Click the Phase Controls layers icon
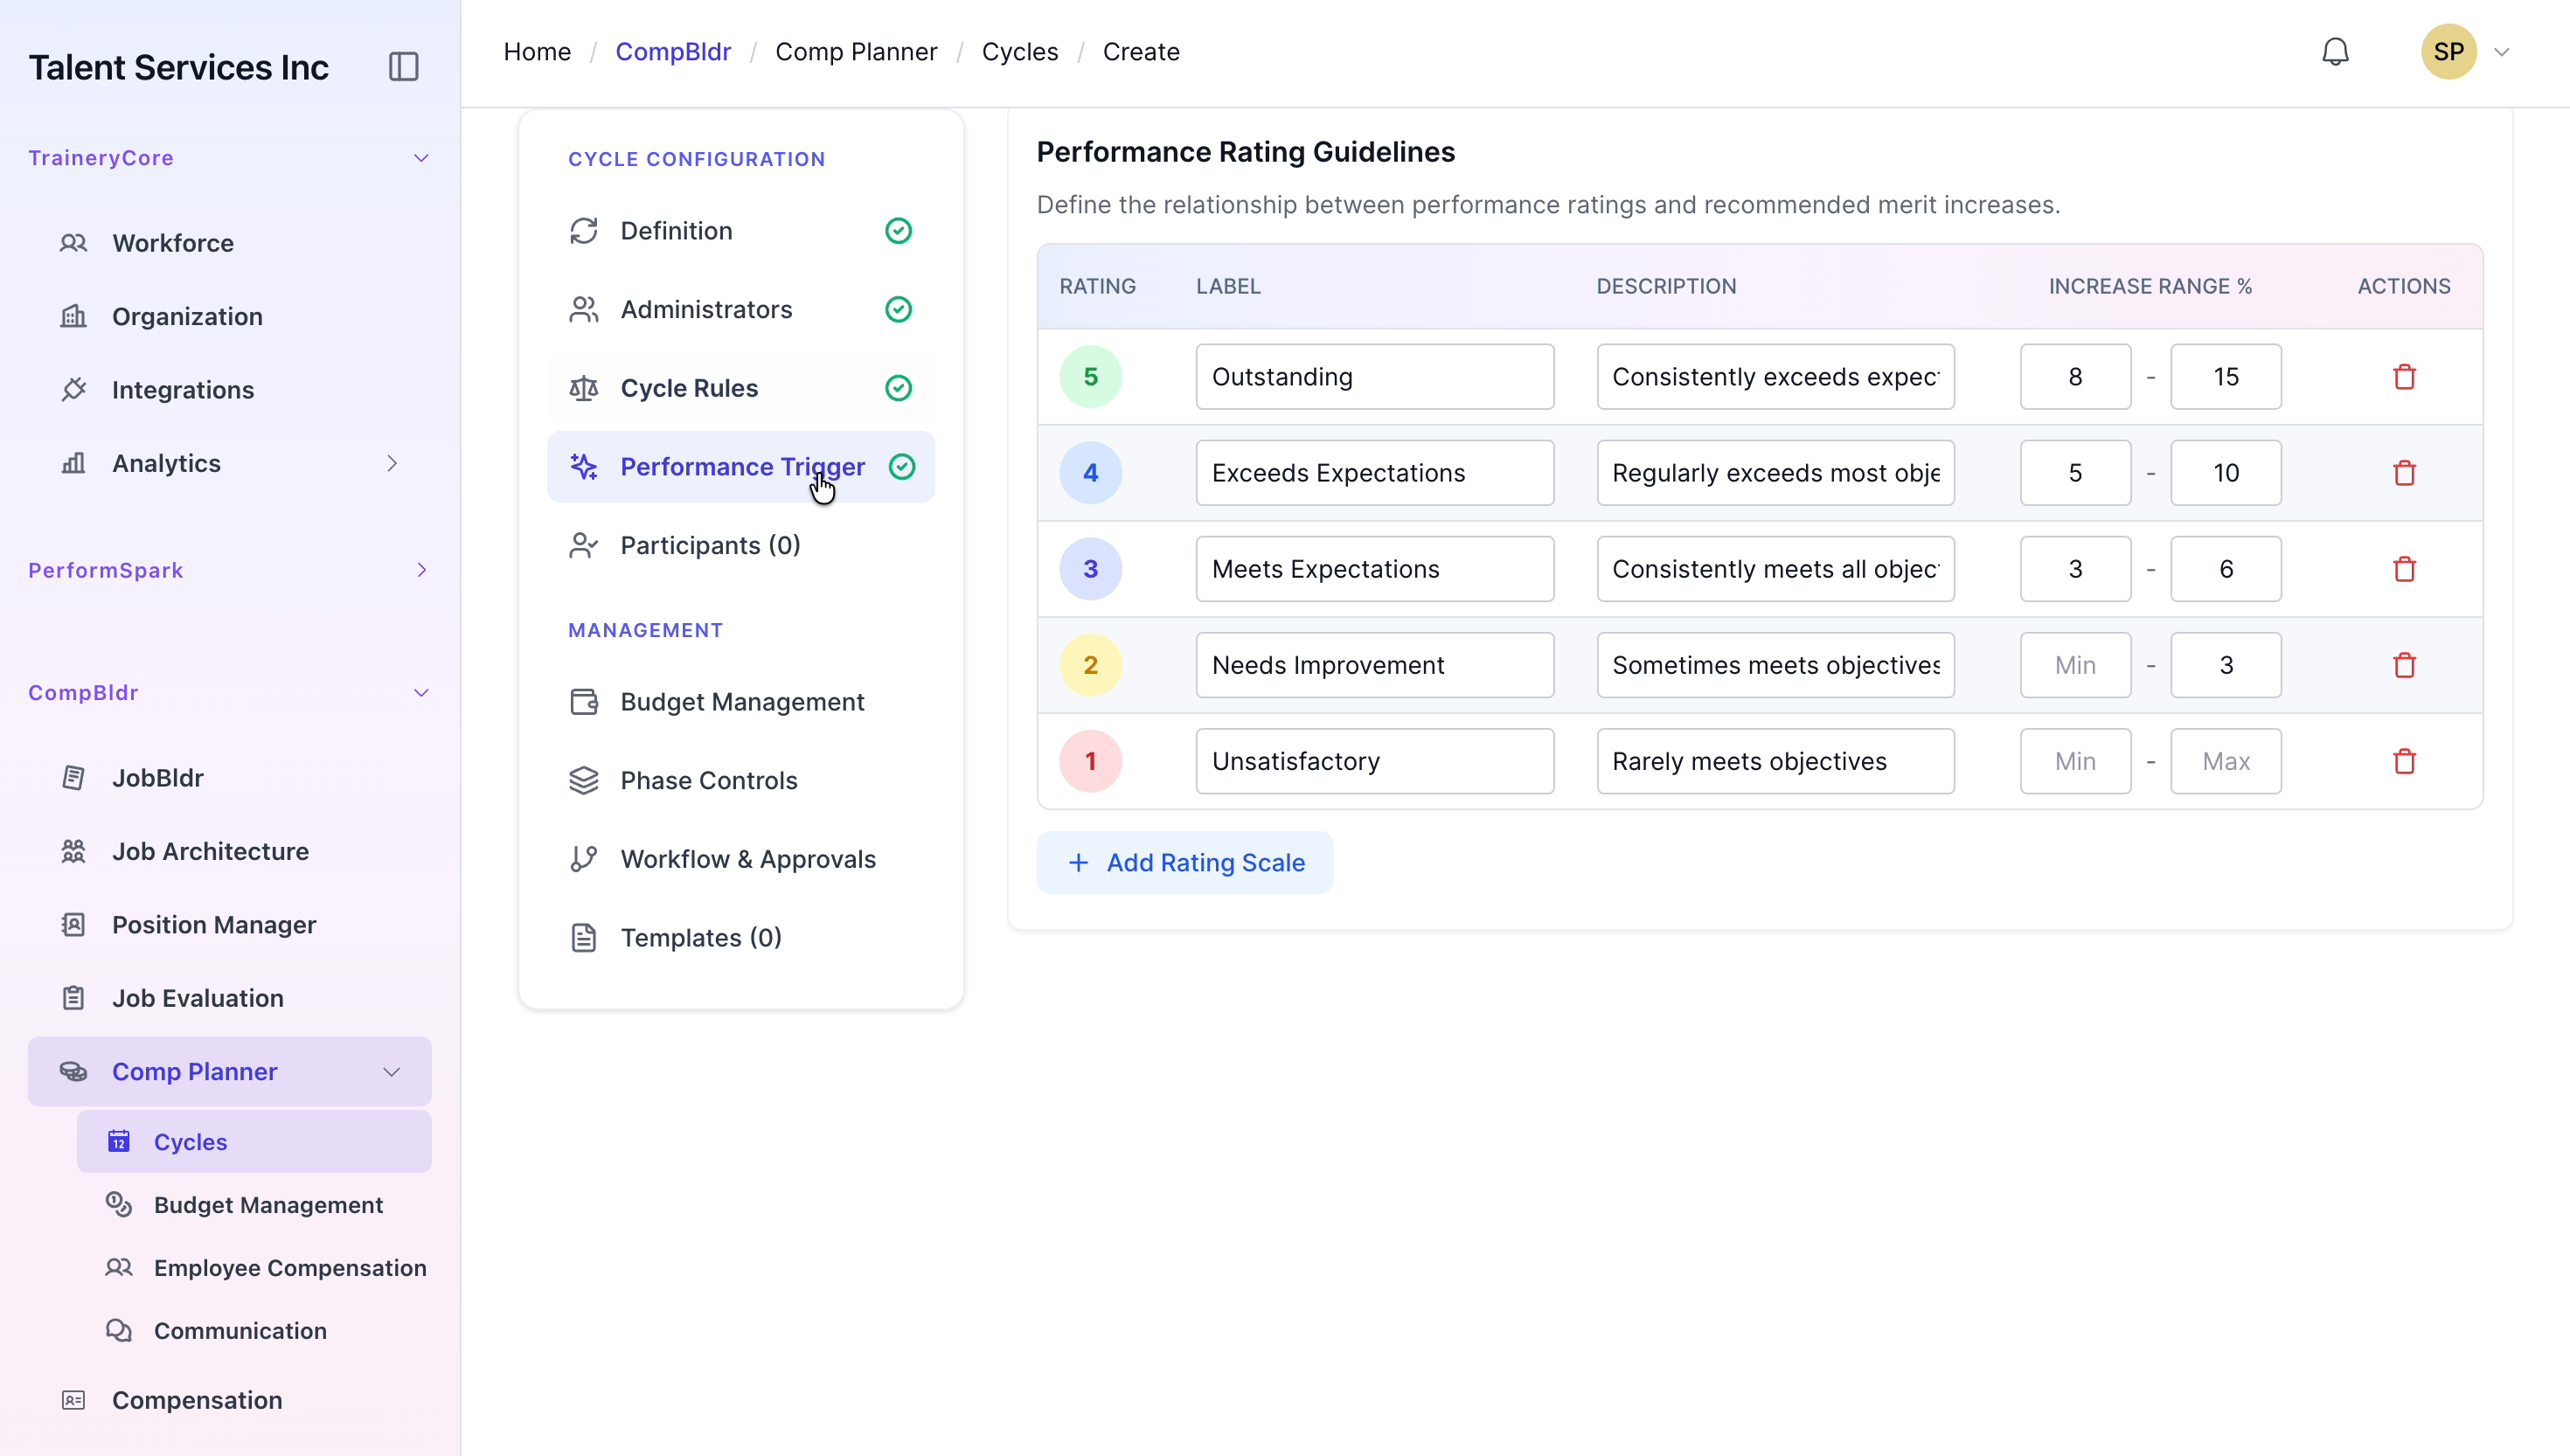 584,780
